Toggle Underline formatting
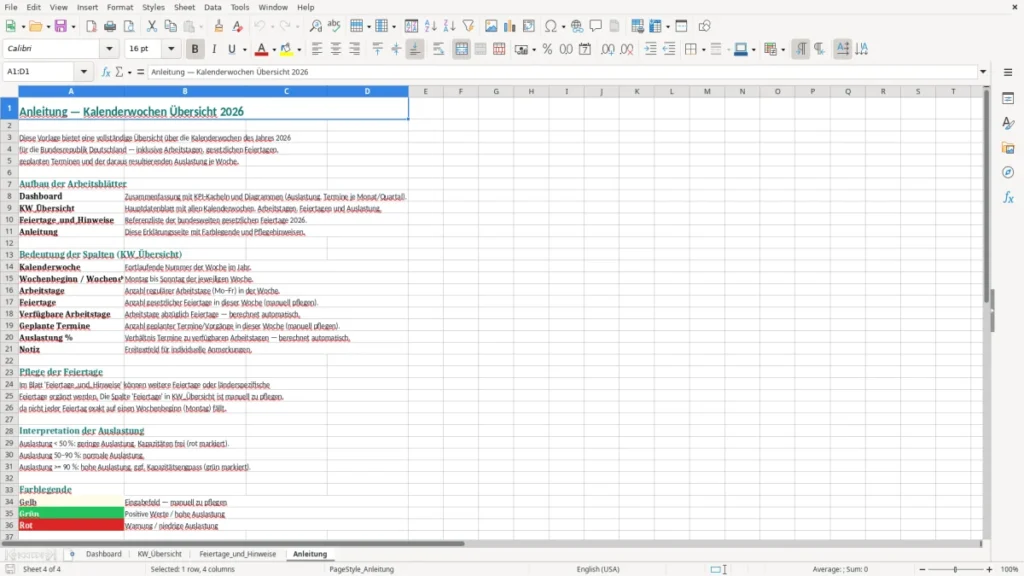The image size is (1024, 576). pos(232,49)
